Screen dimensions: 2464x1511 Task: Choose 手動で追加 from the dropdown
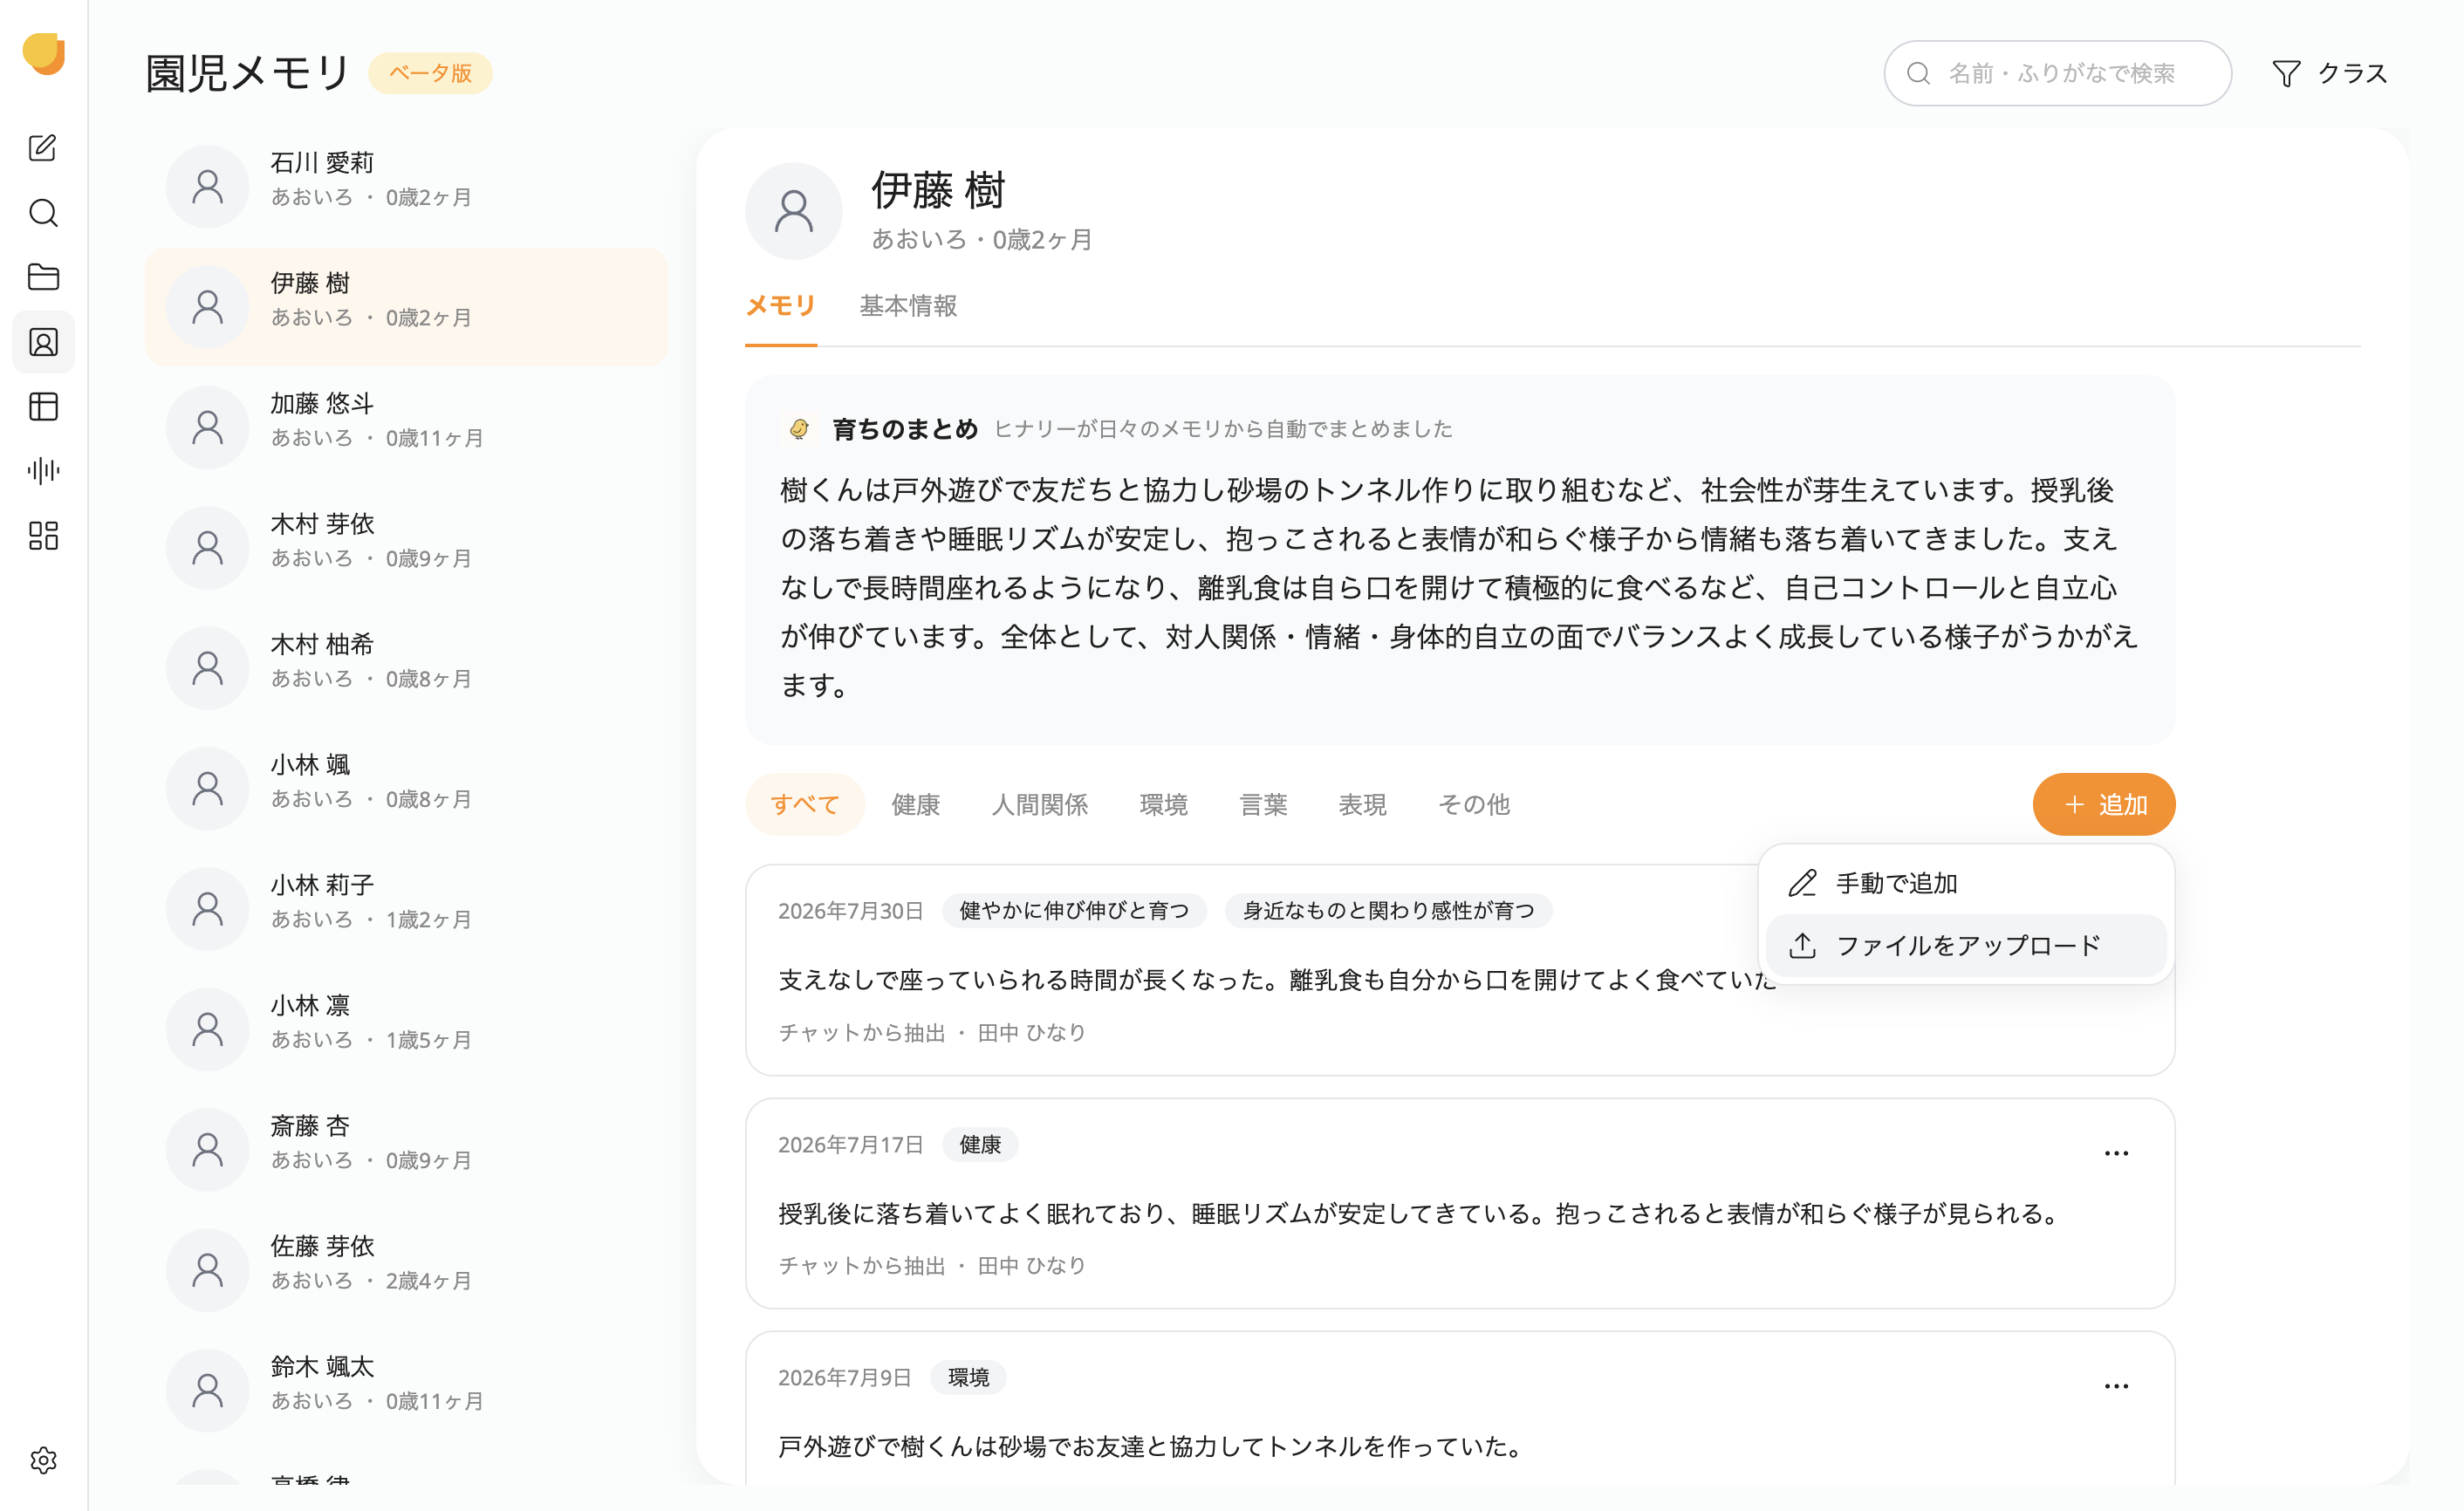1965,883
